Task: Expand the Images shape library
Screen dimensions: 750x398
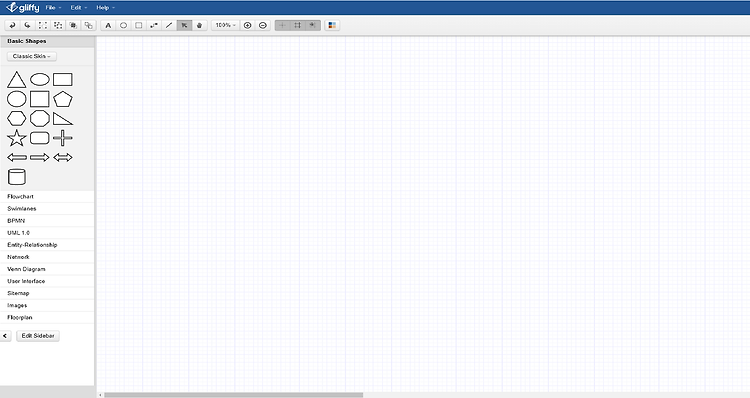Action: point(47,306)
